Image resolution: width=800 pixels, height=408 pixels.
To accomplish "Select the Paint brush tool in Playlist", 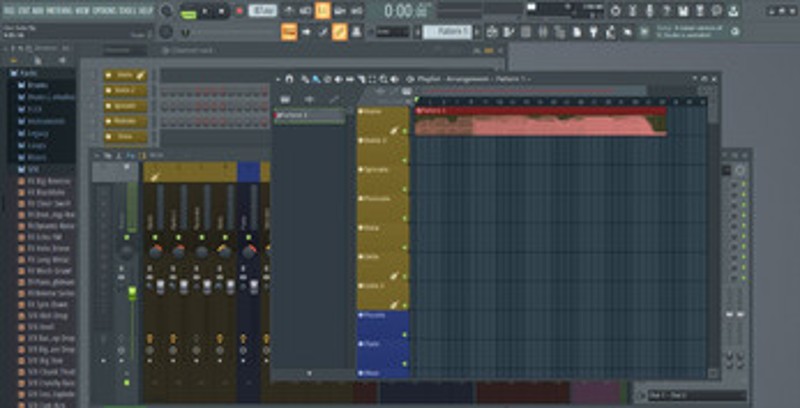I will [316, 79].
